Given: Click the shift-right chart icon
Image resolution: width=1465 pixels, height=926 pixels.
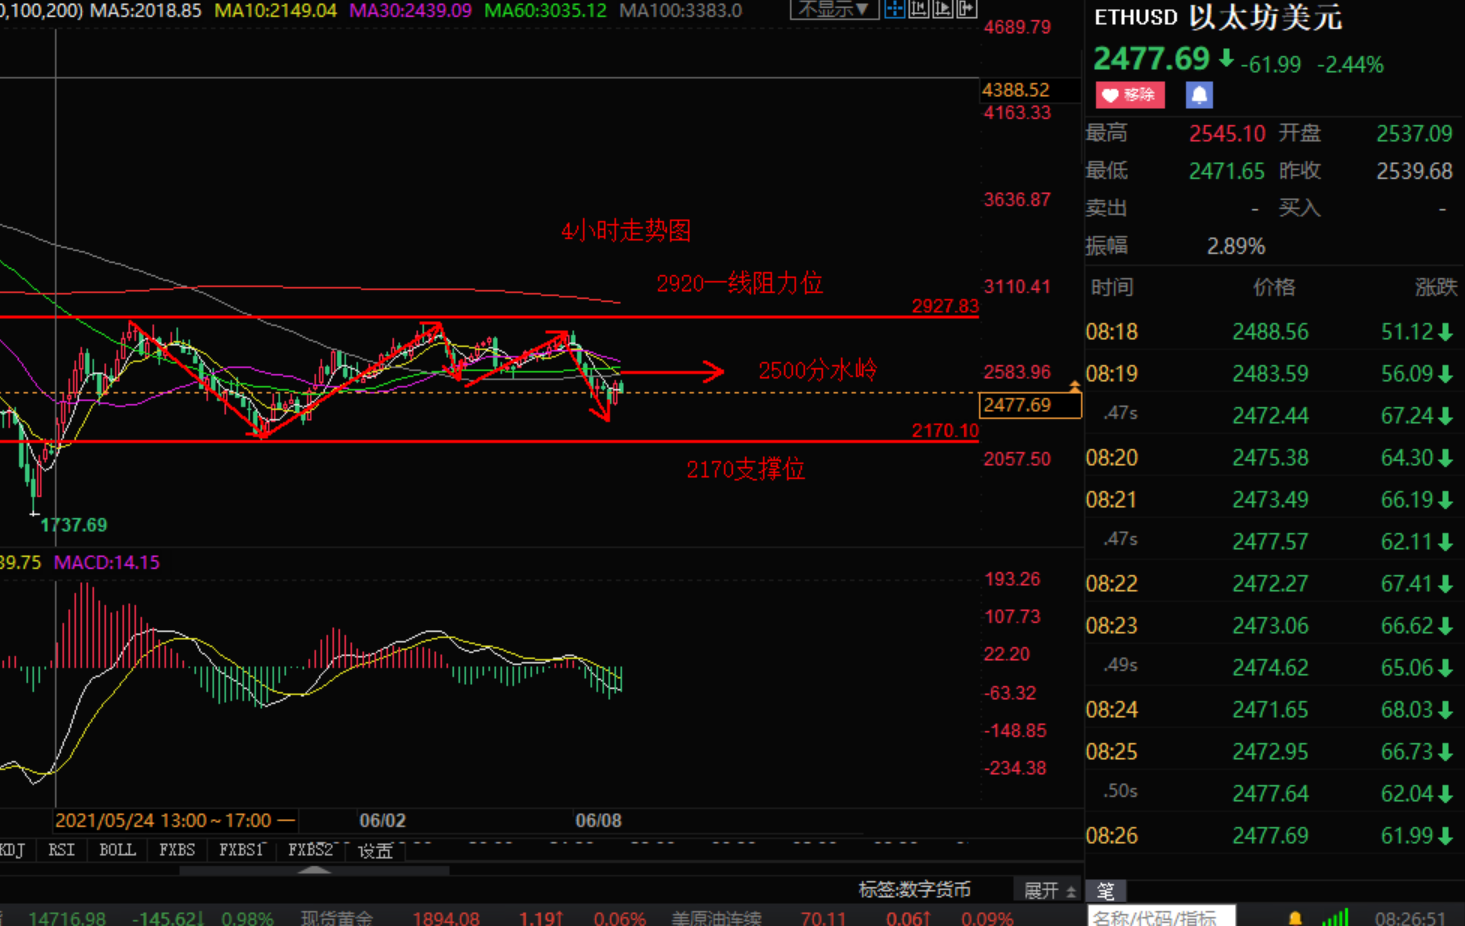Looking at the screenshot, I should point(966,9).
